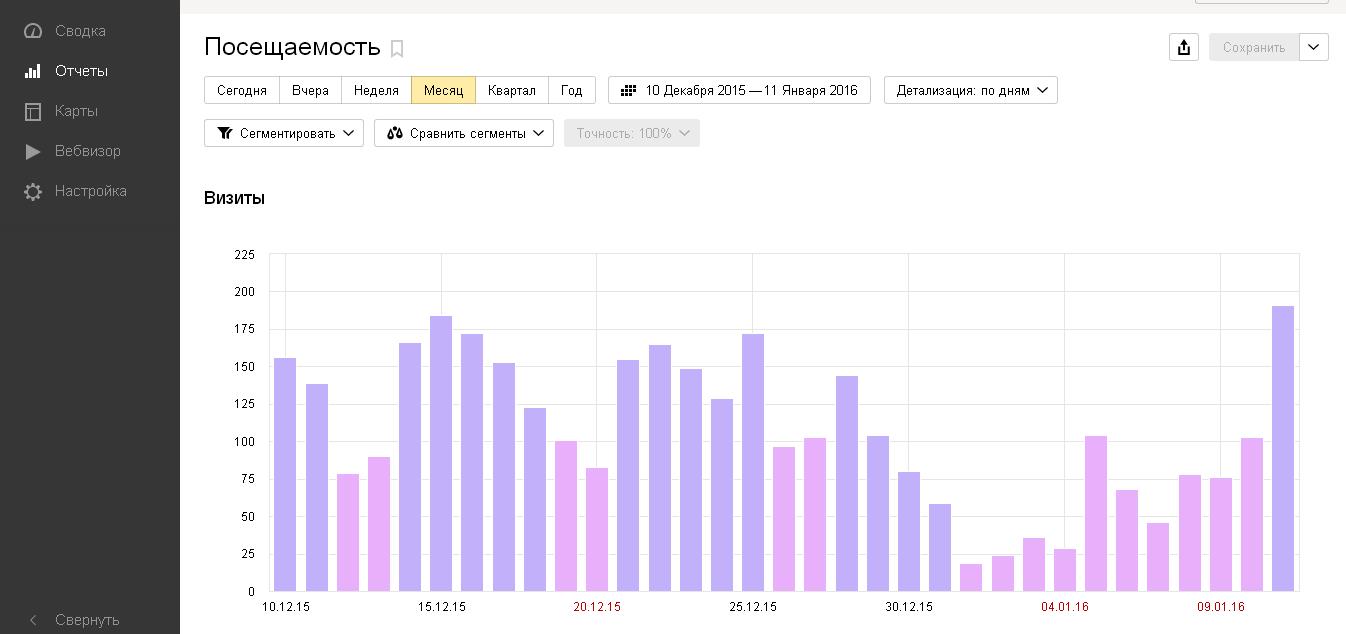Expand the Детализация: по дням dropdown

pyautogui.click(x=971, y=90)
